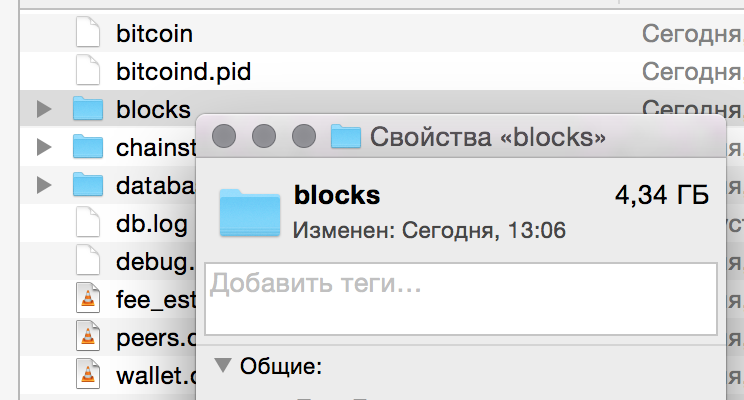Select the fee_estimates VLC cone icon
The image size is (744, 400).
click(x=88, y=298)
